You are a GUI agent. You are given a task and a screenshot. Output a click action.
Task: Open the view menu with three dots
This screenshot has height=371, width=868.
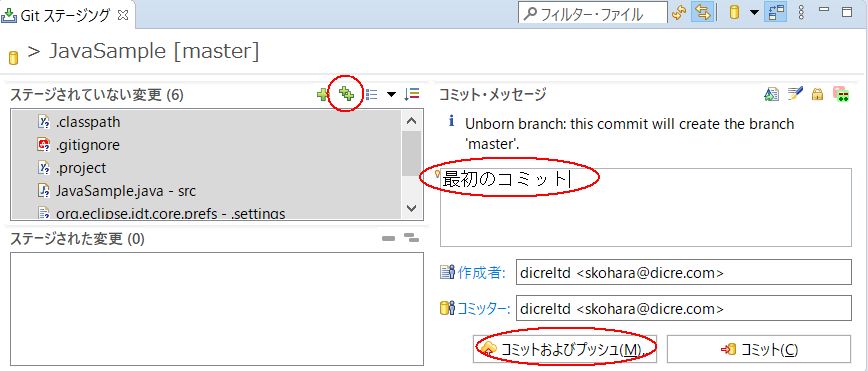801,13
